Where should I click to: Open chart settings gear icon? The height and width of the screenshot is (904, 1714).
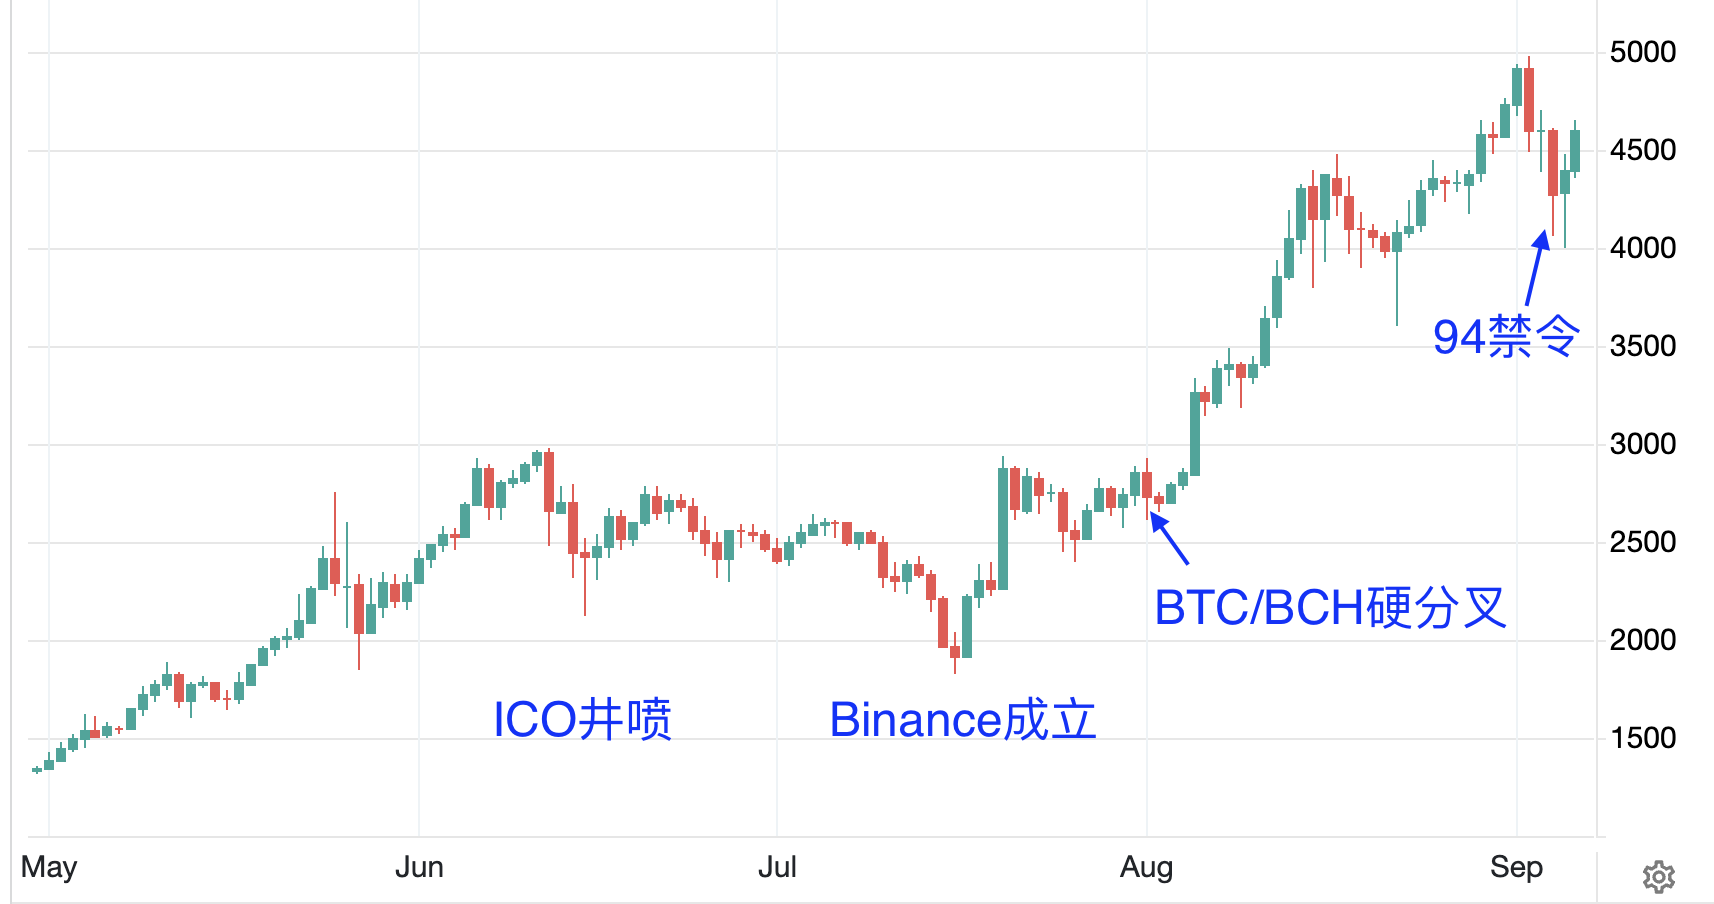[x=1658, y=877]
